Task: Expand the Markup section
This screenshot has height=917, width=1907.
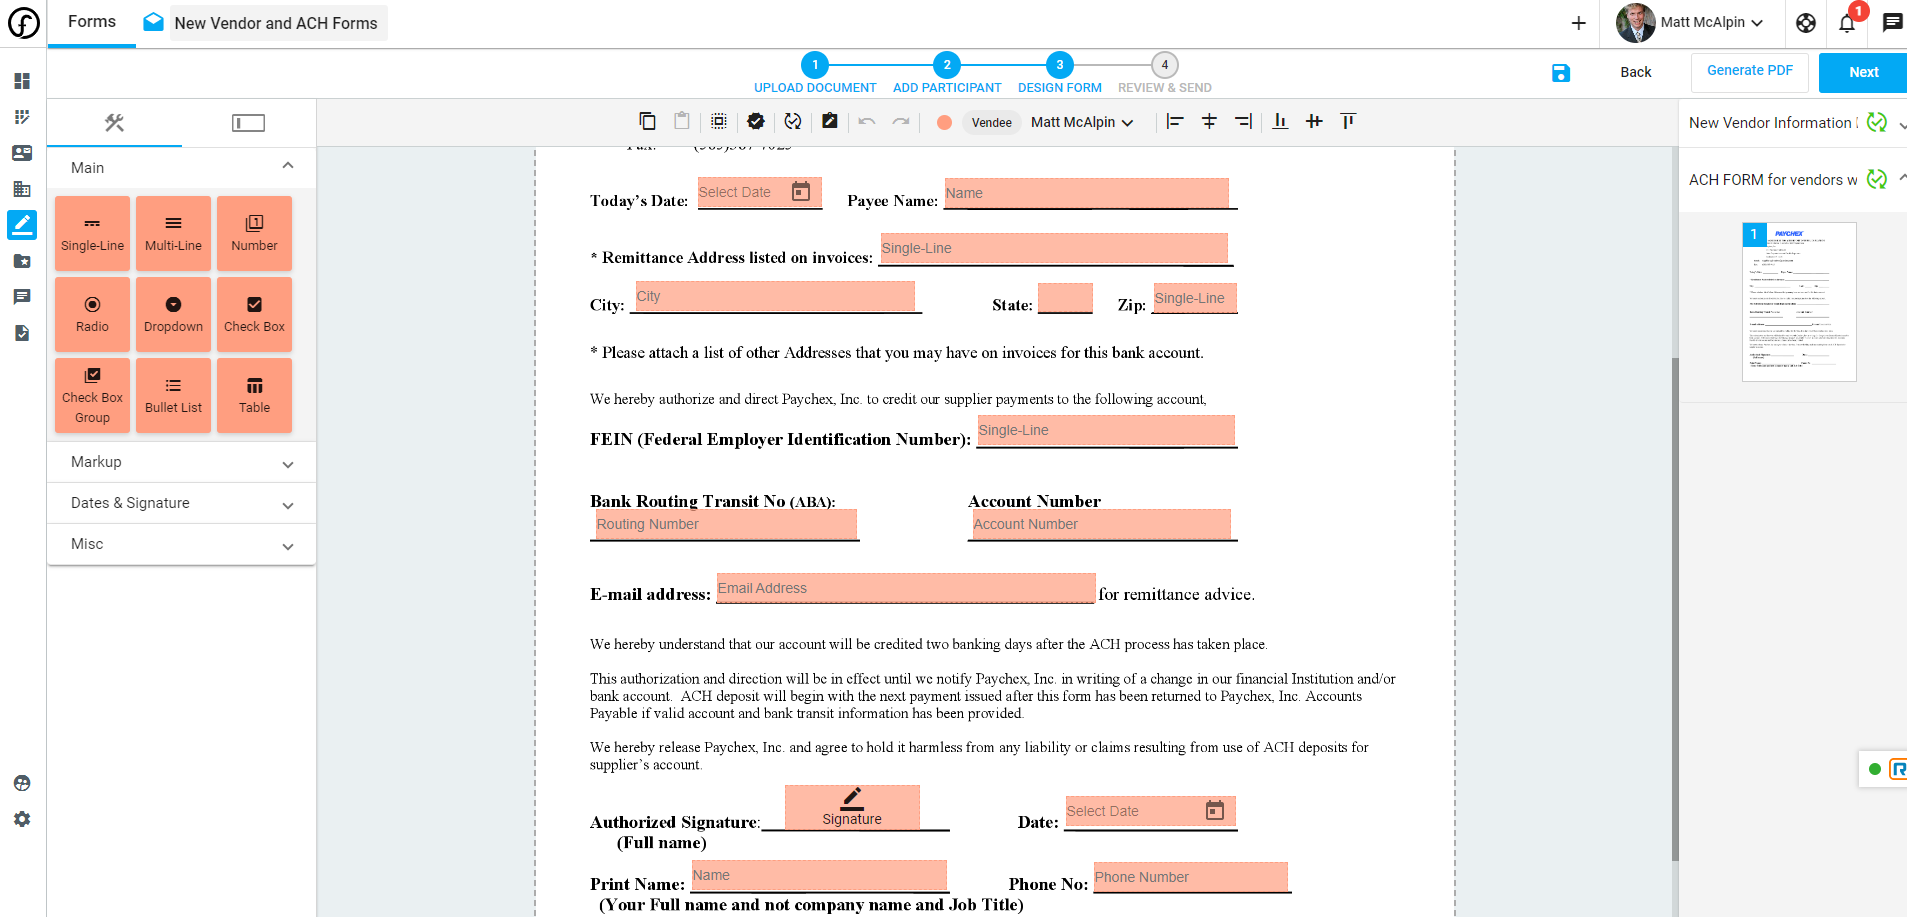Action: point(180,462)
